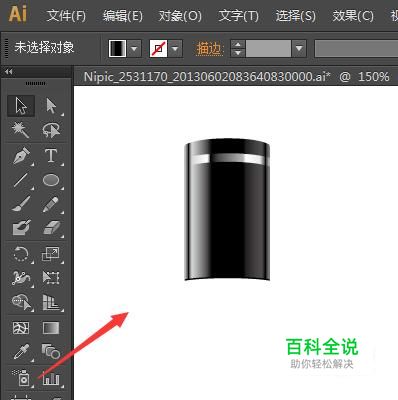The width and height of the screenshot is (398, 400).
Task: Select the Pencil tool
Action: [51, 204]
